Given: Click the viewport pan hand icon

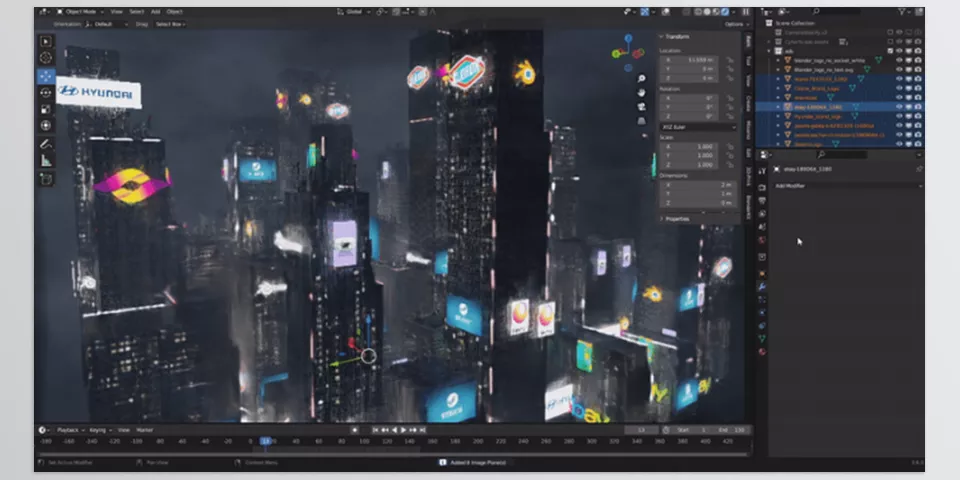Looking at the screenshot, I should click(641, 92).
